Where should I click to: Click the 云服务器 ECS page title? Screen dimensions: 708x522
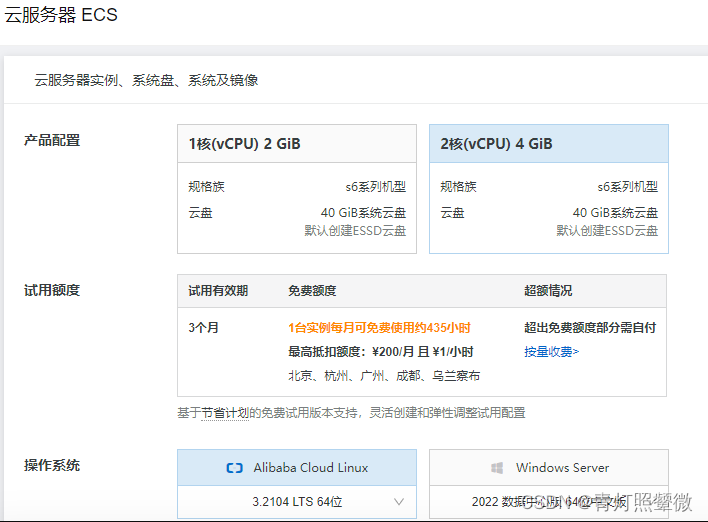click(x=61, y=15)
